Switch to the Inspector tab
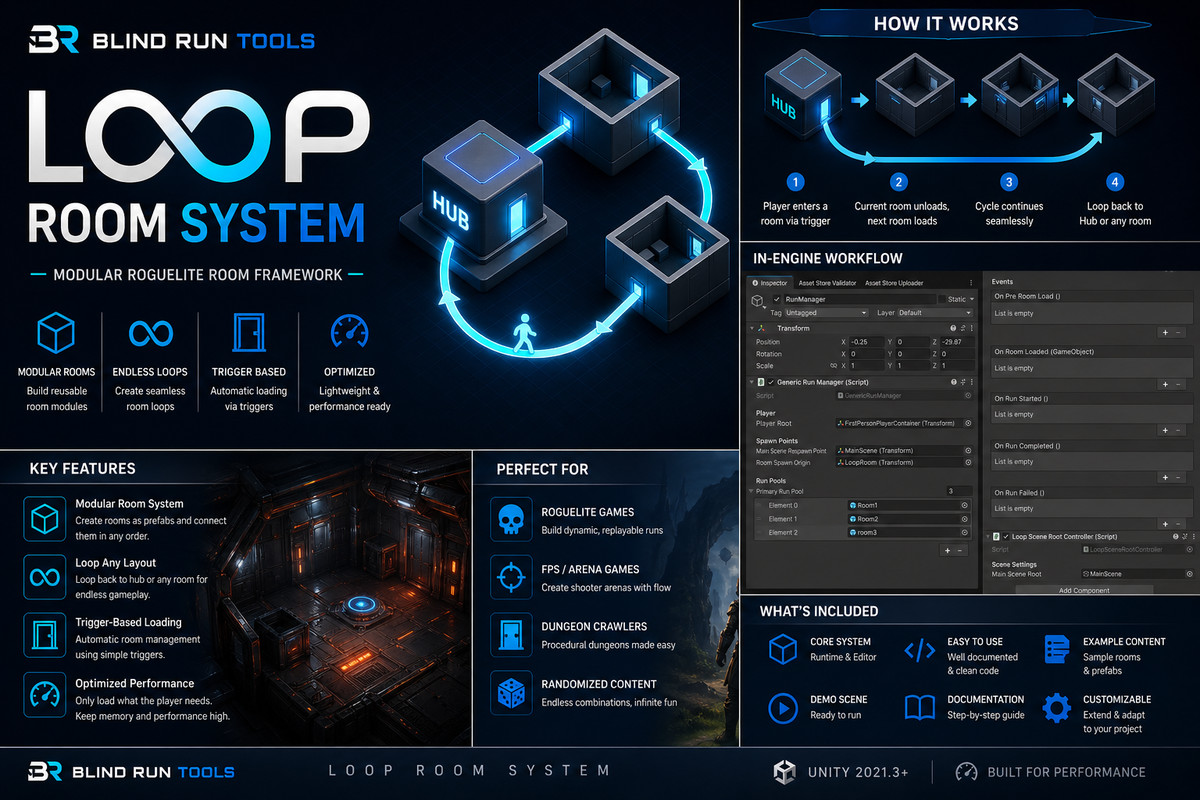 click(x=769, y=283)
